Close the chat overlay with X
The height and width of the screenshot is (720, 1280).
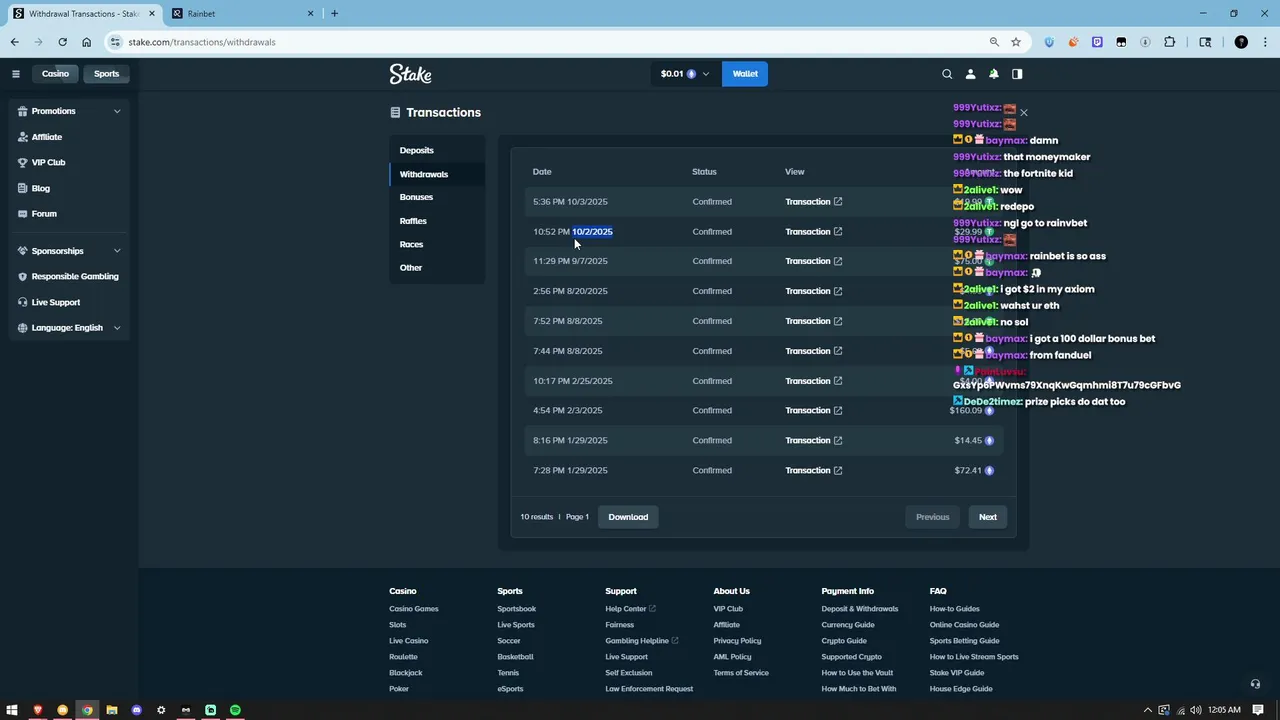(1023, 113)
